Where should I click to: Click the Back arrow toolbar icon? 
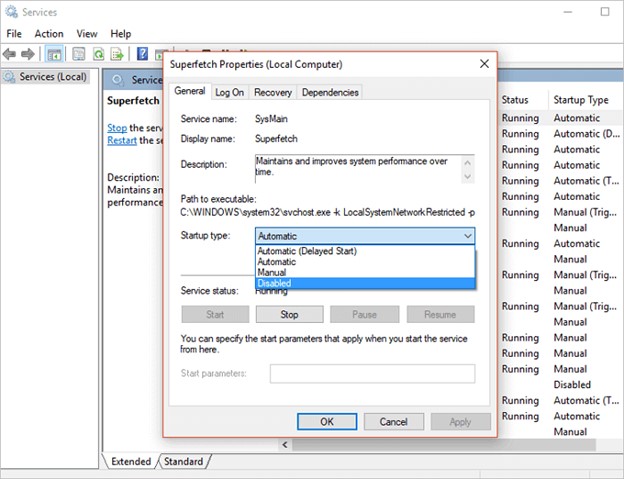[11, 54]
